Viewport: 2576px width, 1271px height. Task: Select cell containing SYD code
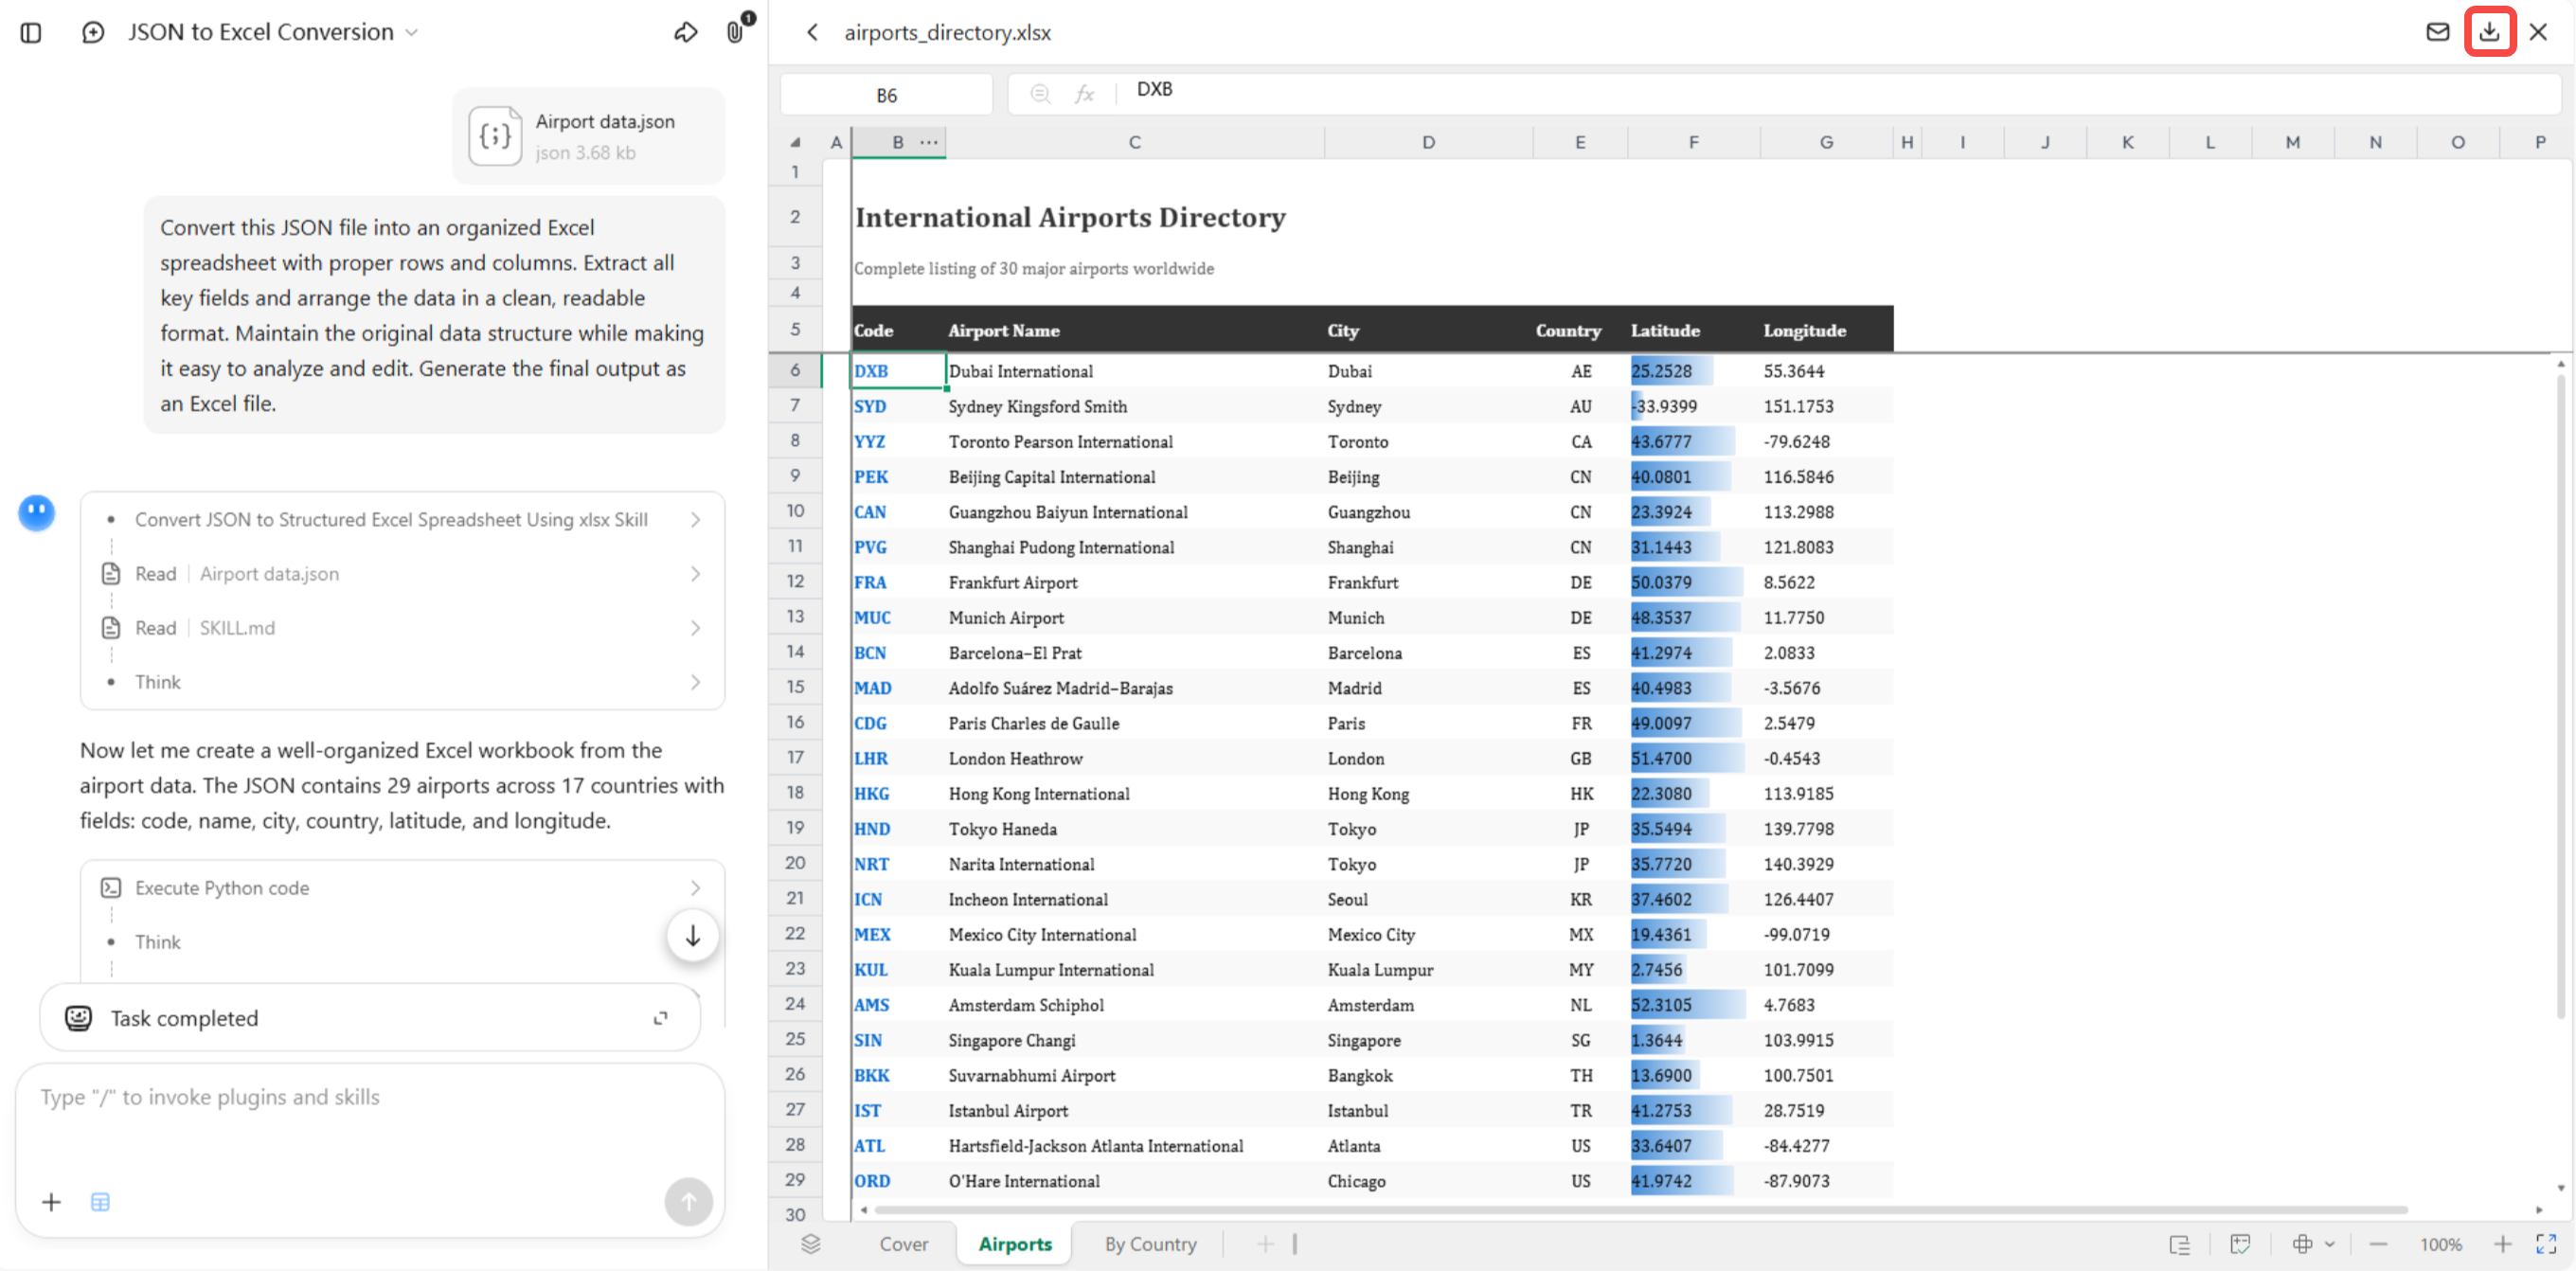(x=898, y=406)
